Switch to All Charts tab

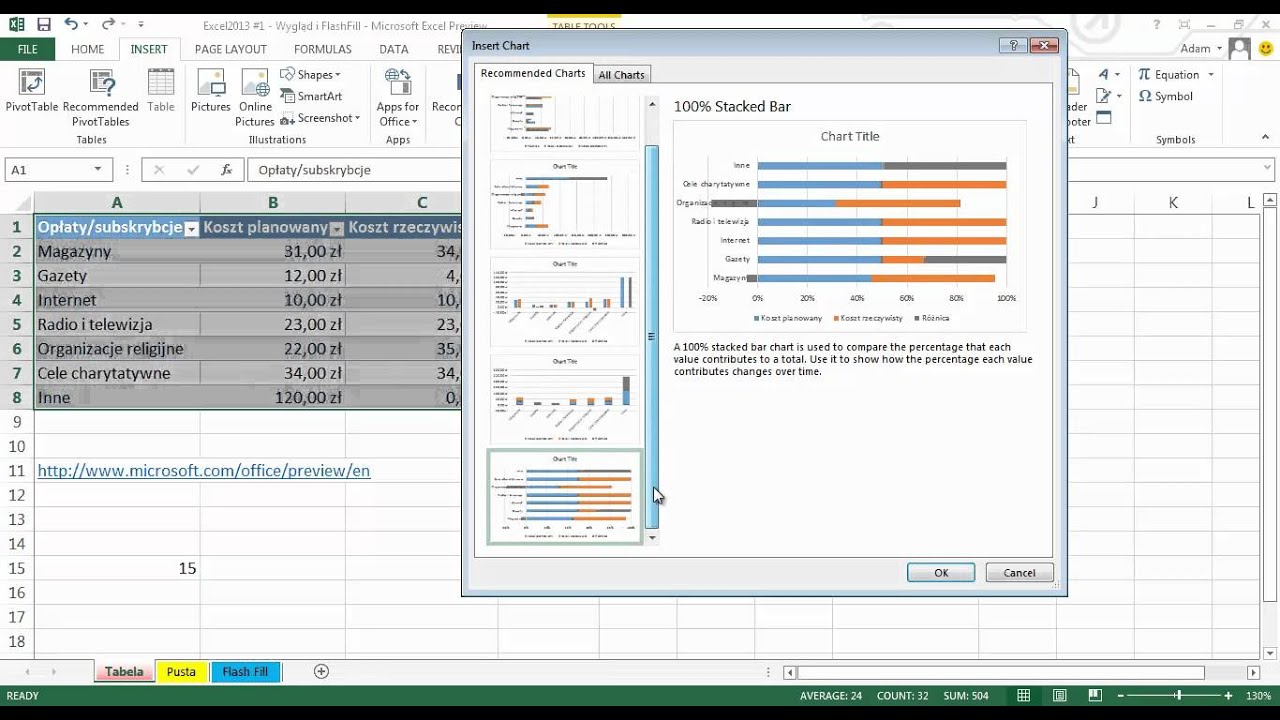pyautogui.click(x=621, y=75)
